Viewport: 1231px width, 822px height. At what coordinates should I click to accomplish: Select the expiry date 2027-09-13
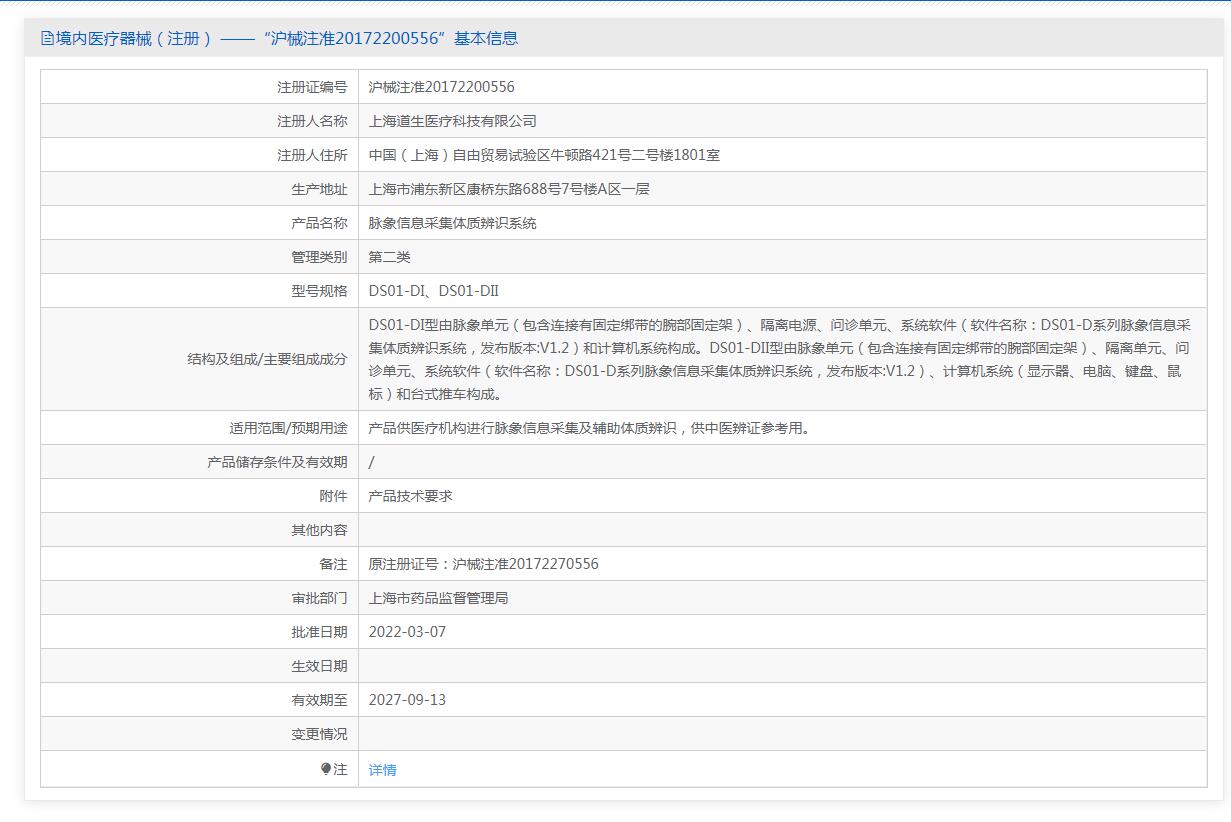click(x=407, y=700)
